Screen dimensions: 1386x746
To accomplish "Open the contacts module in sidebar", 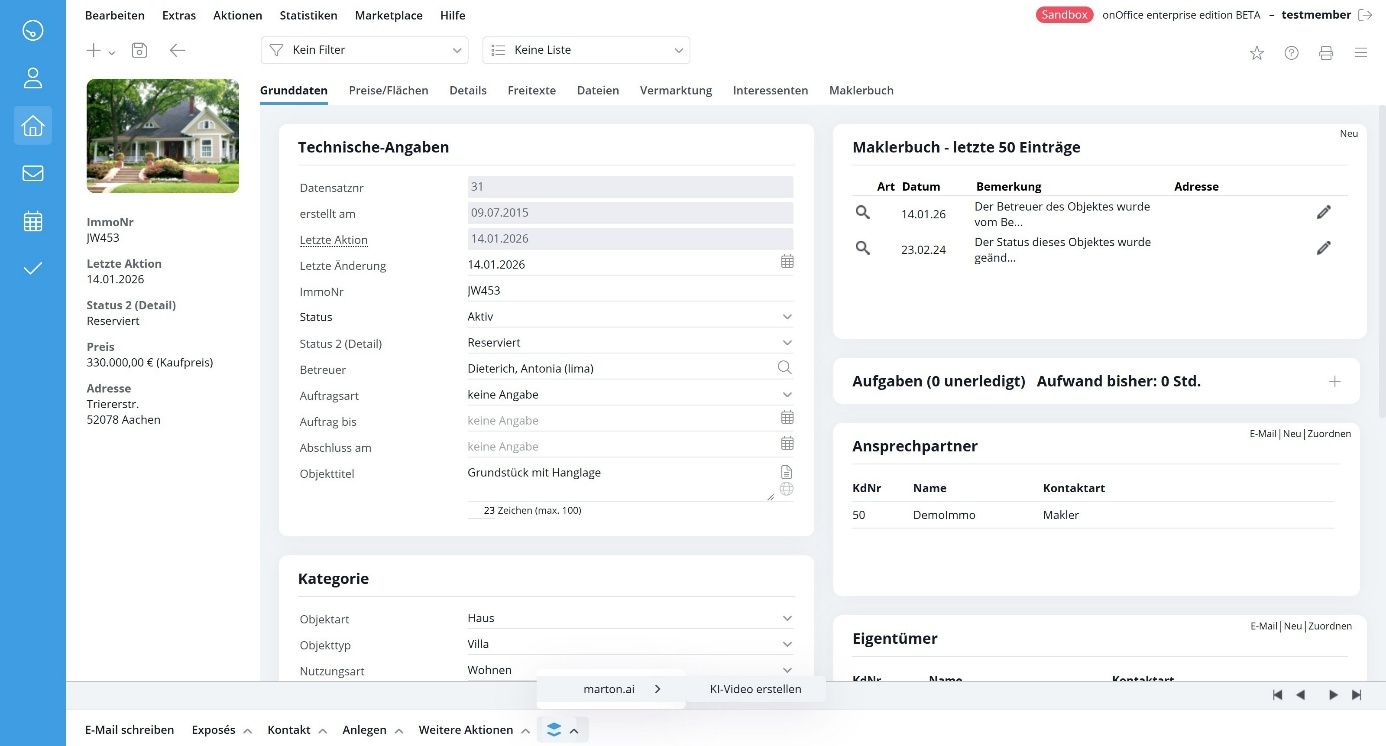I will coord(33,78).
